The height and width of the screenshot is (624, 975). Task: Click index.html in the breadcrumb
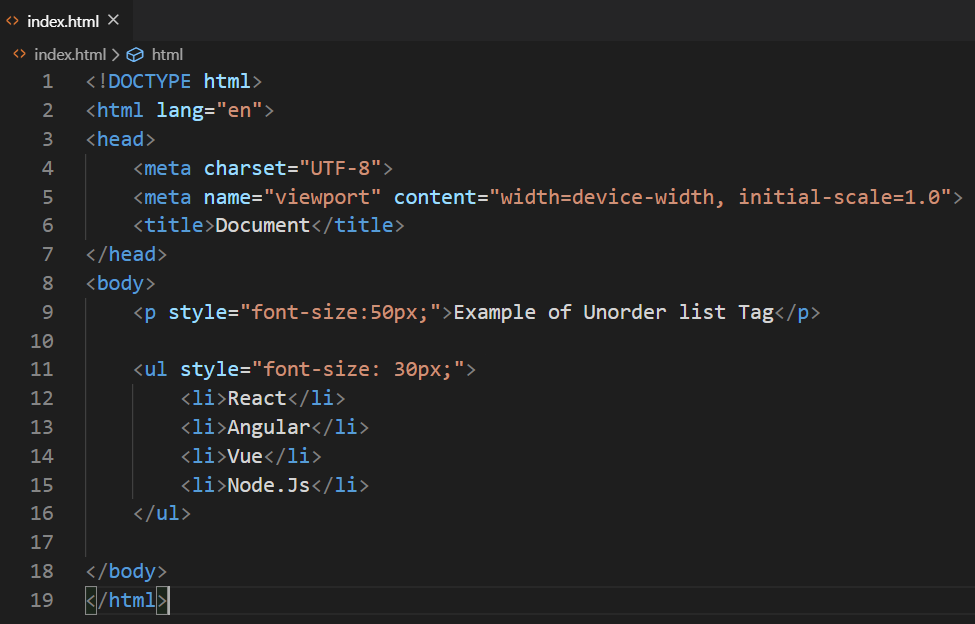70,55
